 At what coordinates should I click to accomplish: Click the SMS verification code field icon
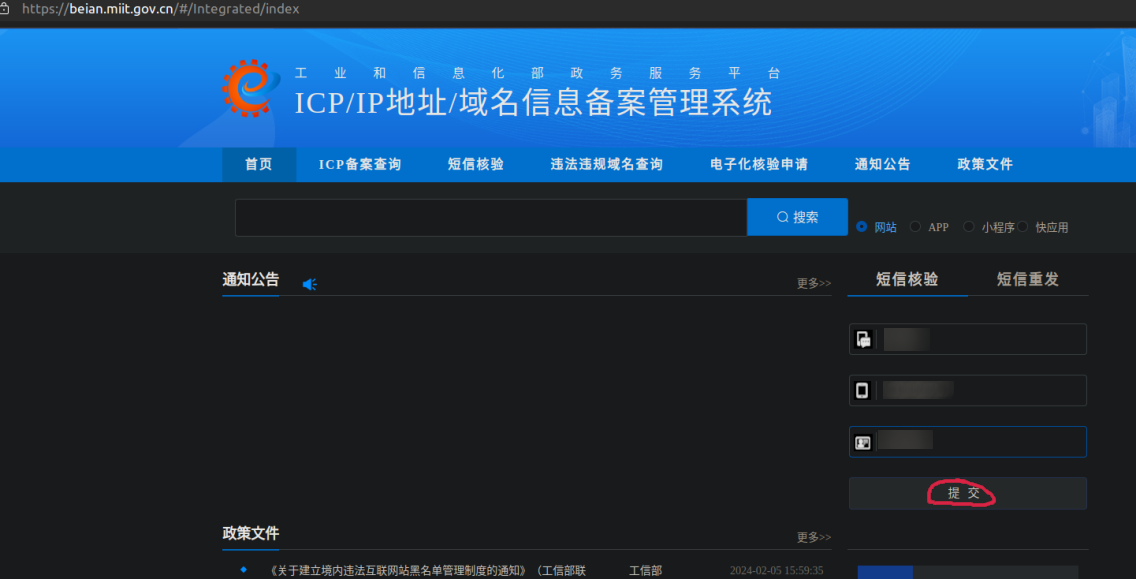863,339
